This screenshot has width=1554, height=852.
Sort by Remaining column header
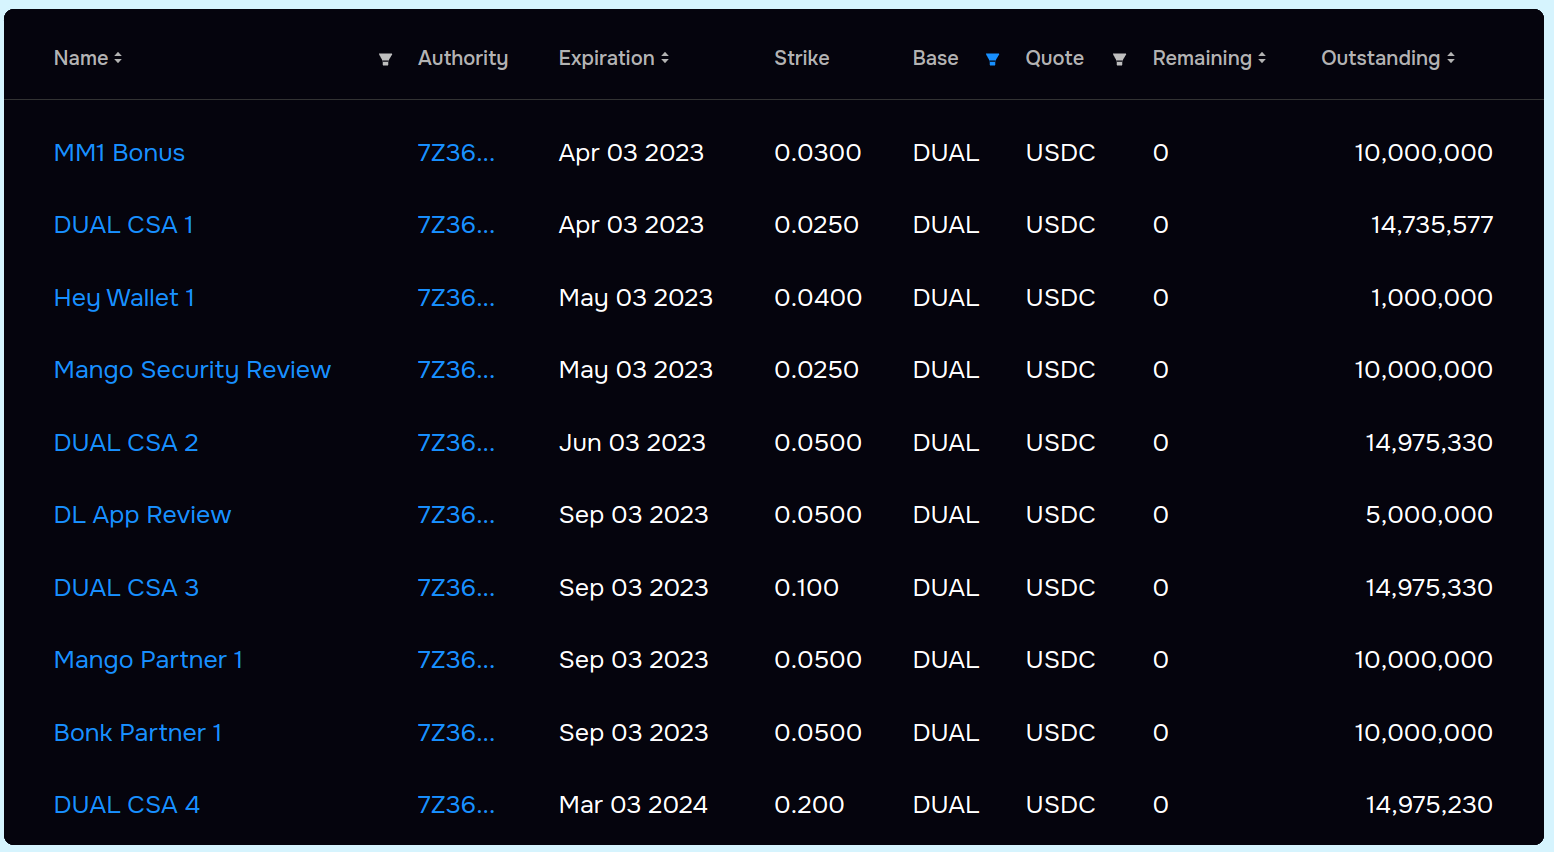(1208, 58)
